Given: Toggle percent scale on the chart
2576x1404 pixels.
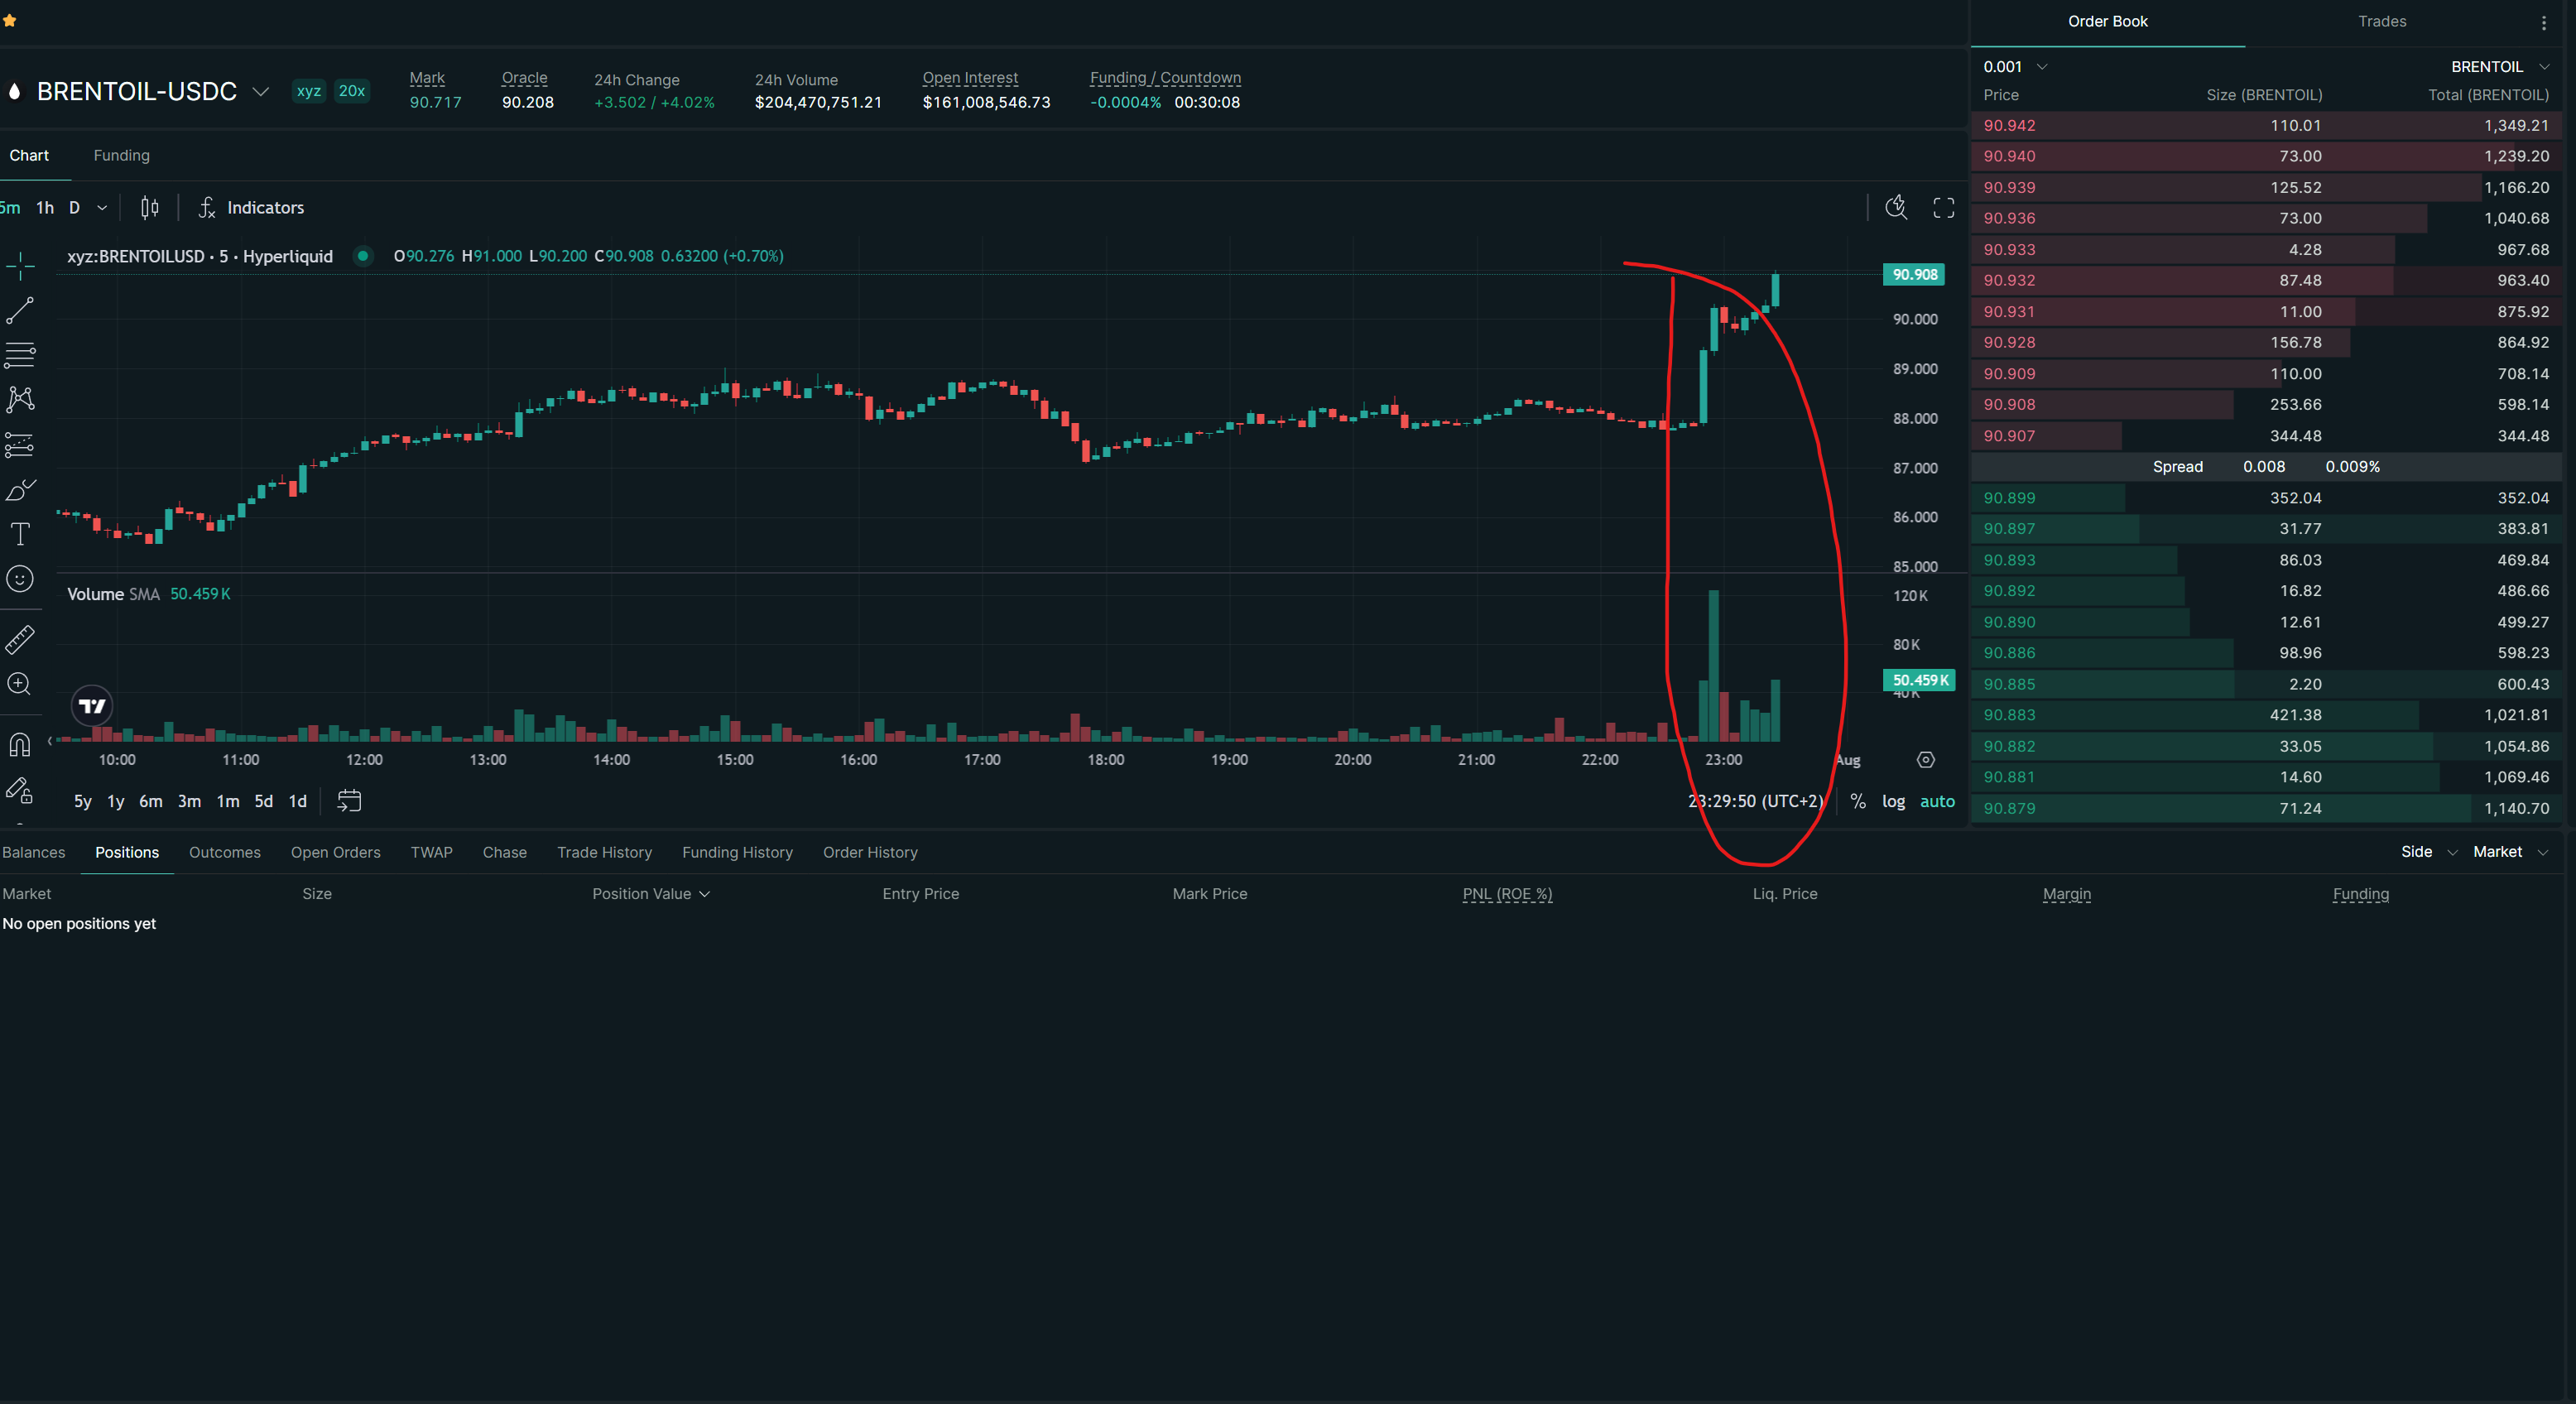Looking at the screenshot, I should (x=1857, y=801).
